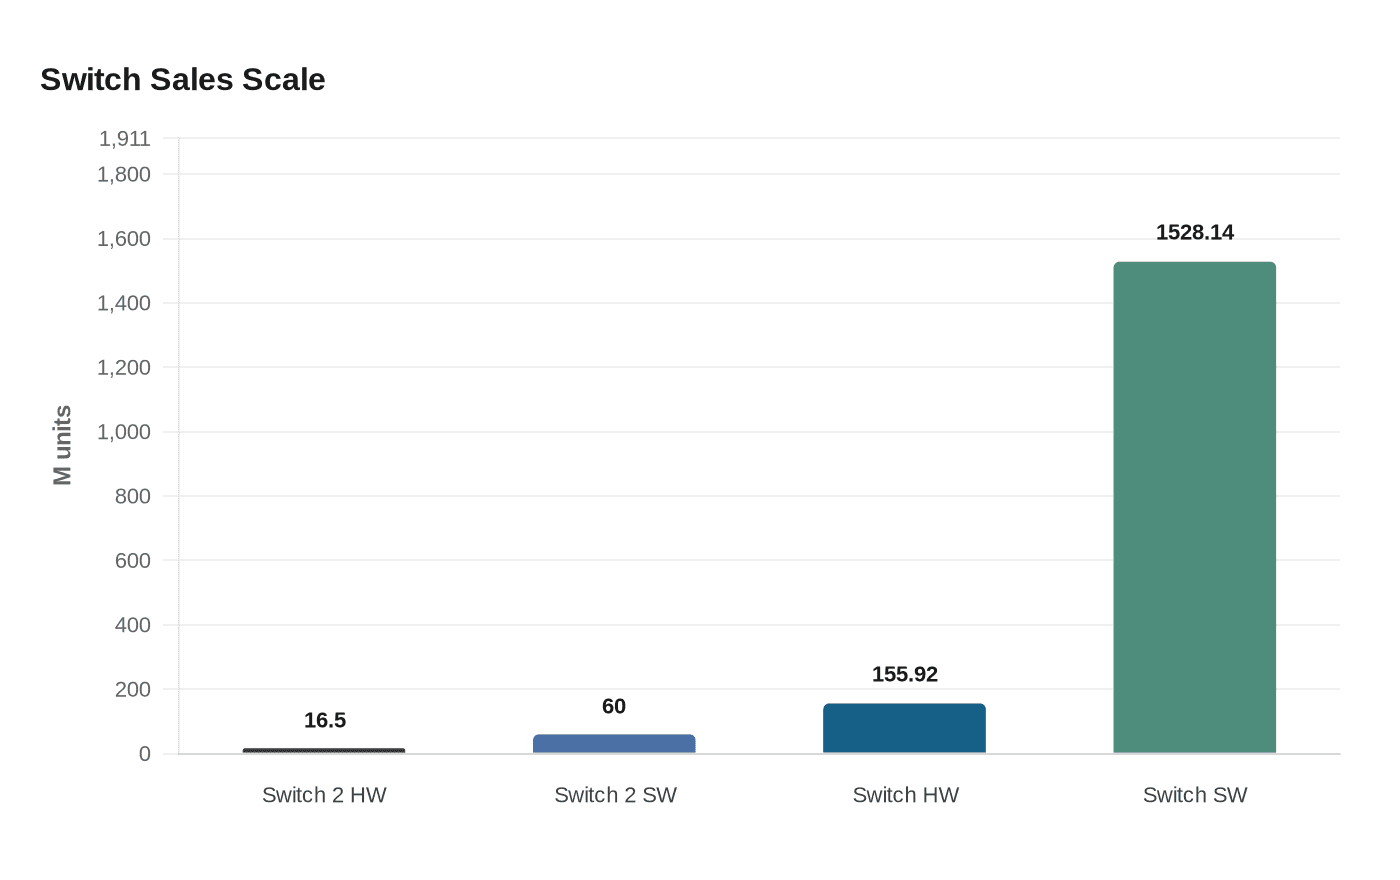Click the Switch Sales Scale title
1400x880 pixels.
183,79
